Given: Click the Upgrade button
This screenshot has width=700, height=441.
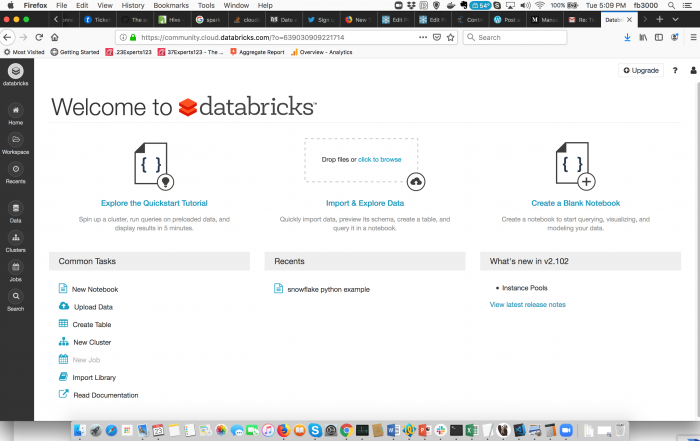Looking at the screenshot, I should pos(640,71).
